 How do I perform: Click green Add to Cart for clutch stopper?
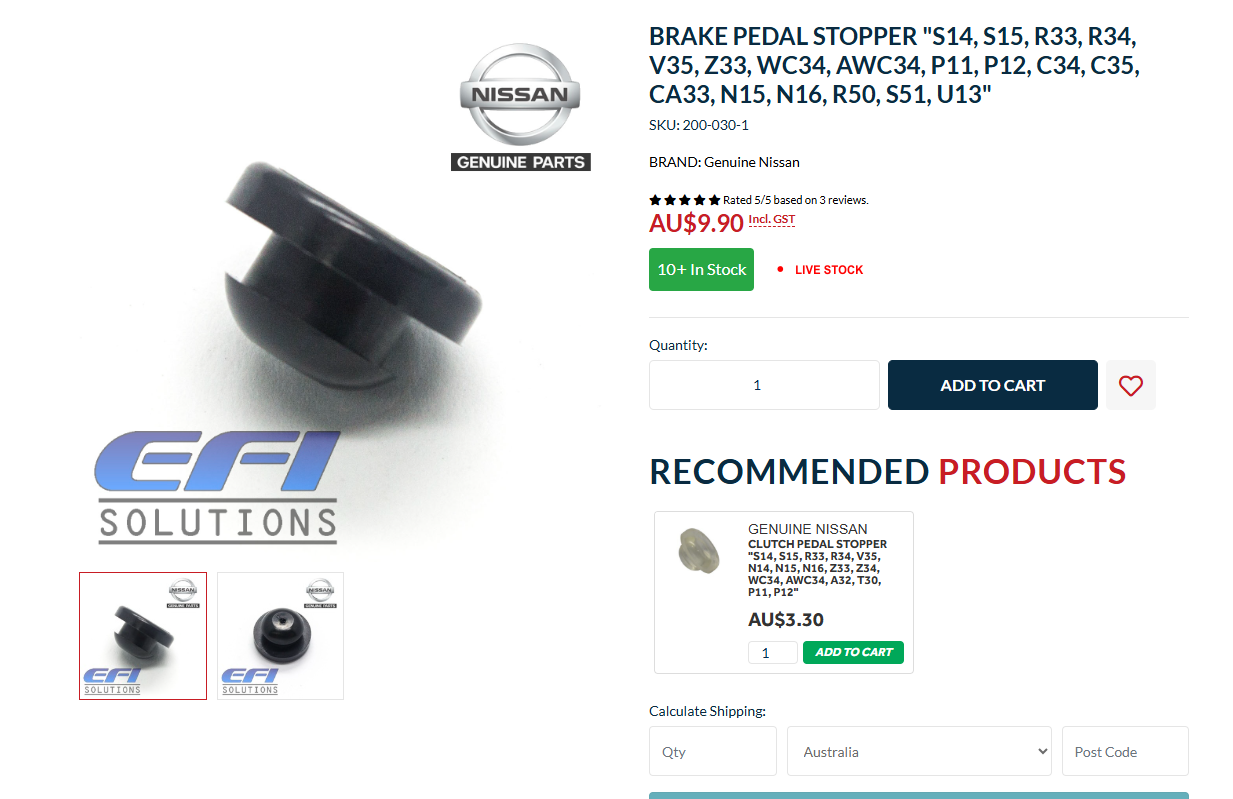pyautogui.click(x=853, y=652)
